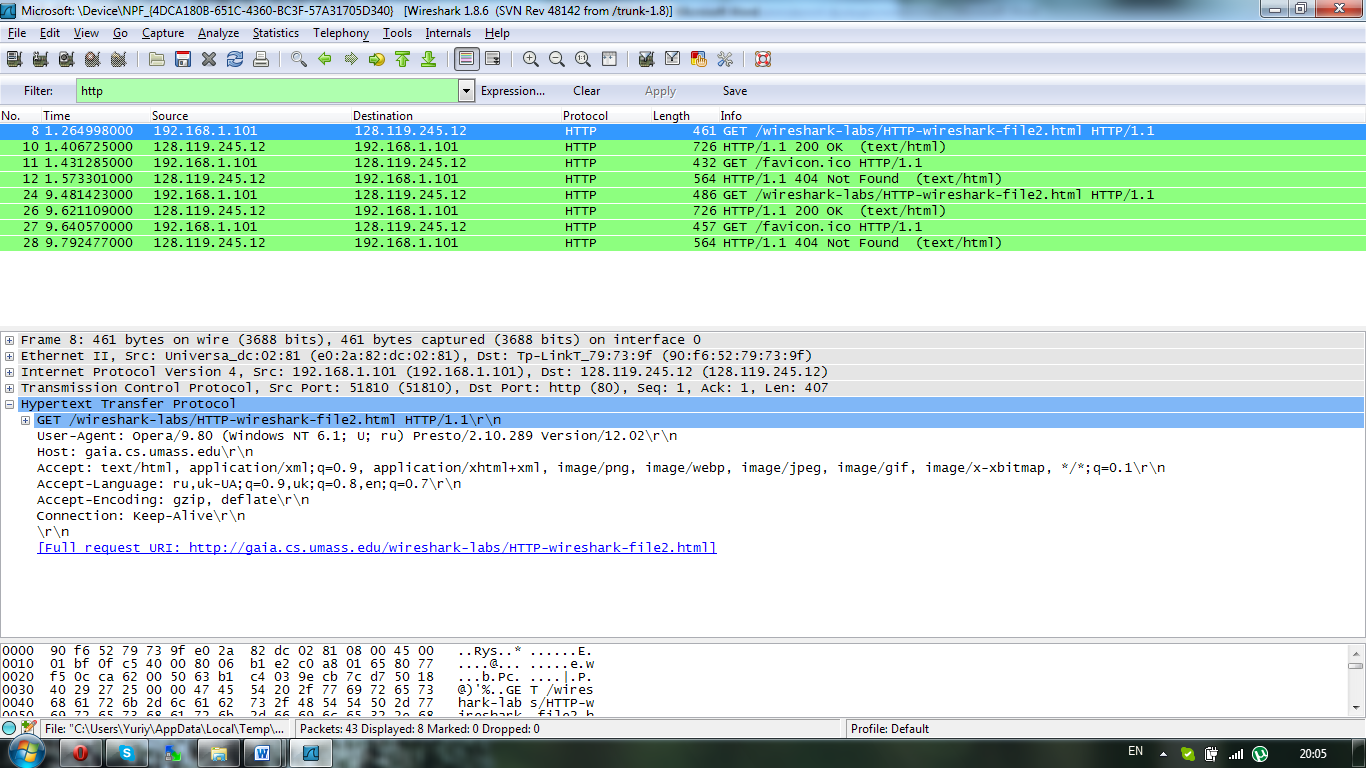This screenshot has width=1366, height=768.
Task: Open the filter history dropdown arrow
Action: (x=466, y=91)
